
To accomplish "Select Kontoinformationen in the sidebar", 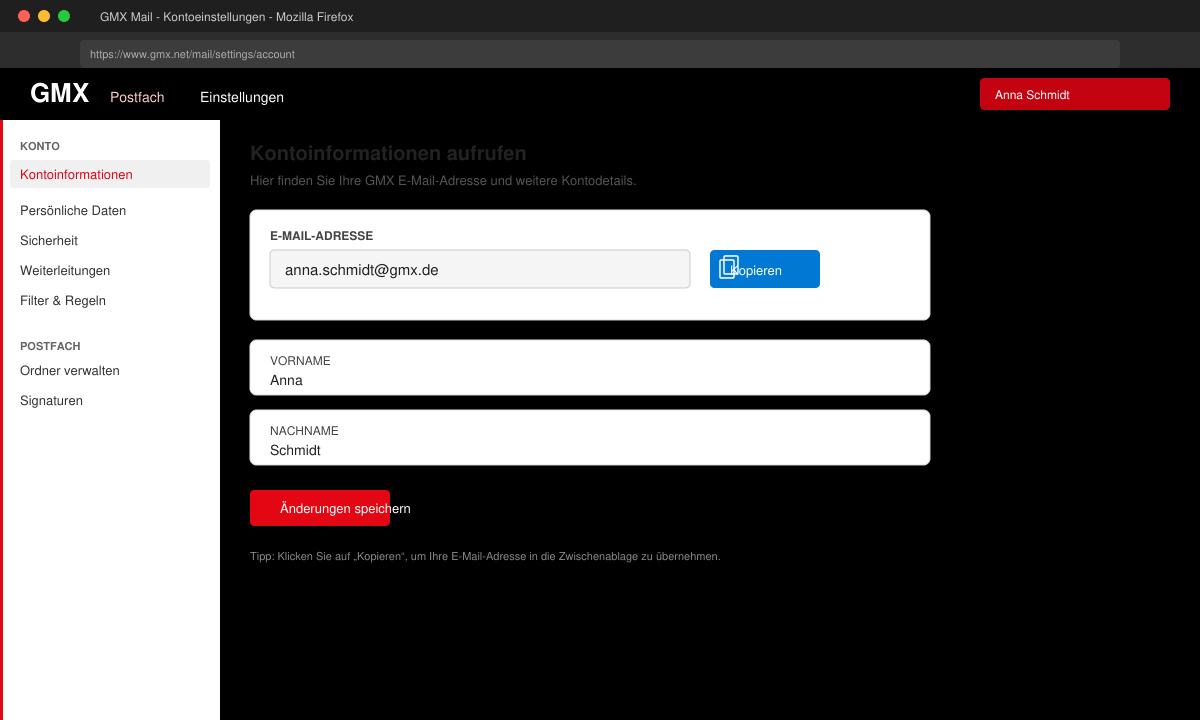I will click(110, 174).
